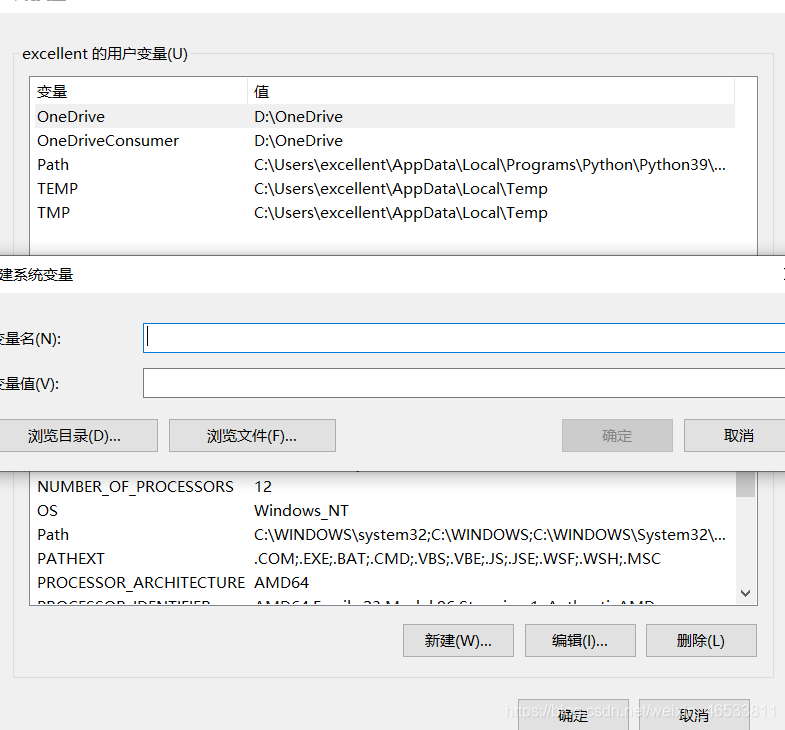The width and height of the screenshot is (785, 730).
Task: Click the AMD64 value cell
Action: tap(281, 583)
